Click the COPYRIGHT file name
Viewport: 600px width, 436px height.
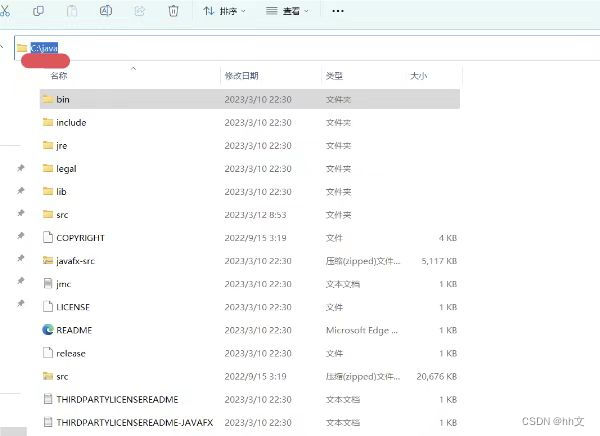pos(80,238)
